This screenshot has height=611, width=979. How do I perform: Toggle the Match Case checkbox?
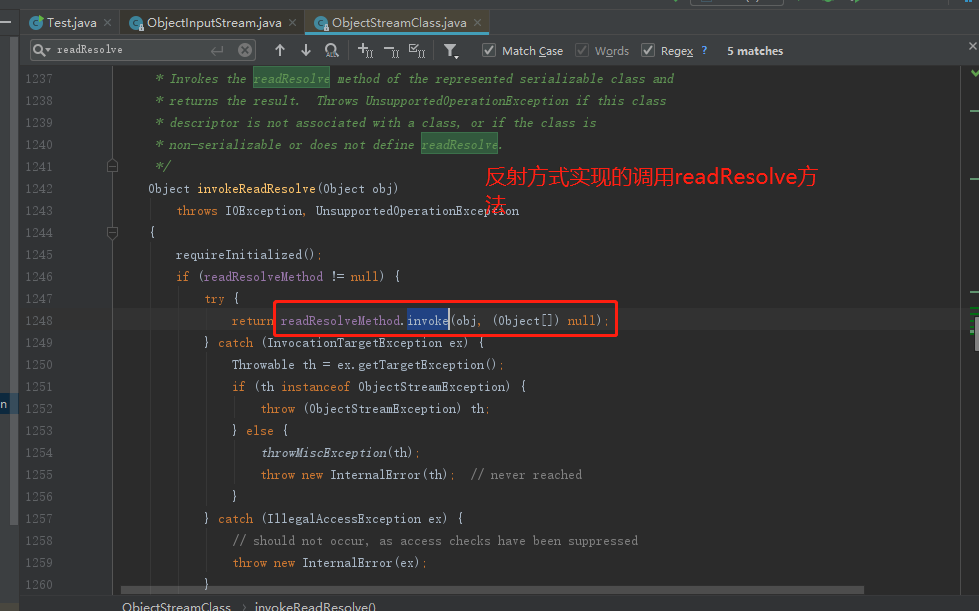coord(490,51)
